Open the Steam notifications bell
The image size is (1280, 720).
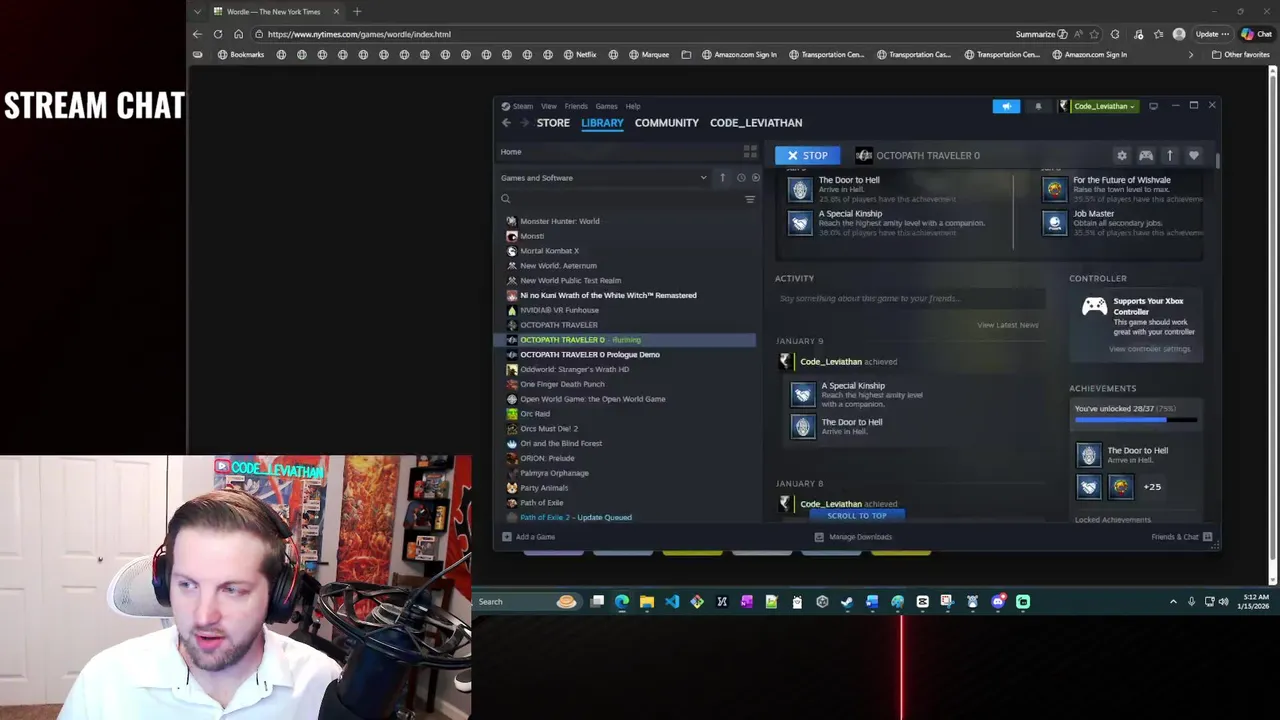[1038, 106]
